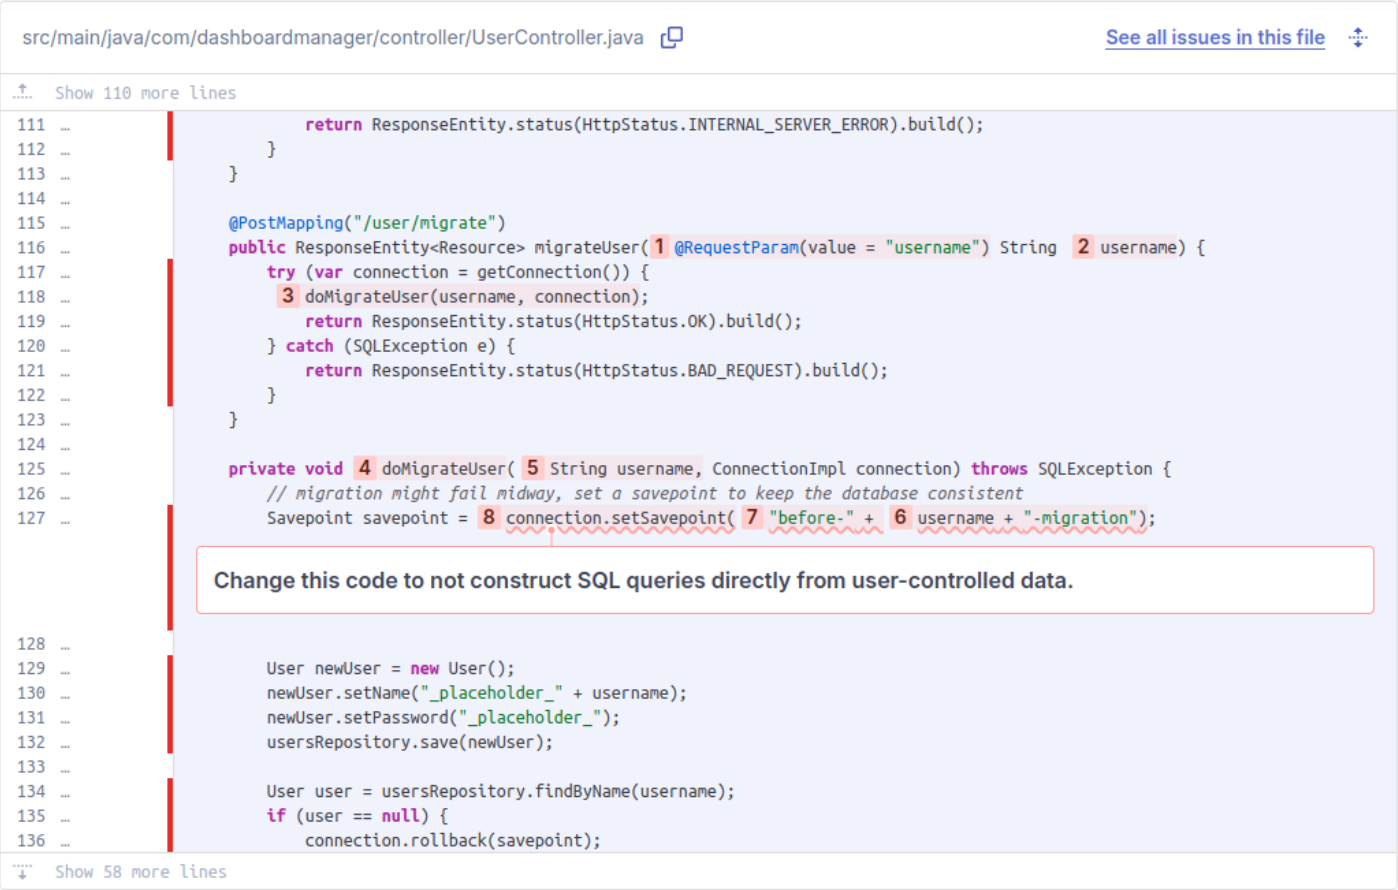Expand Show 58 more lines at the bottom
The height and width of the screenshot is (890, 1398).
pos(140,871)
